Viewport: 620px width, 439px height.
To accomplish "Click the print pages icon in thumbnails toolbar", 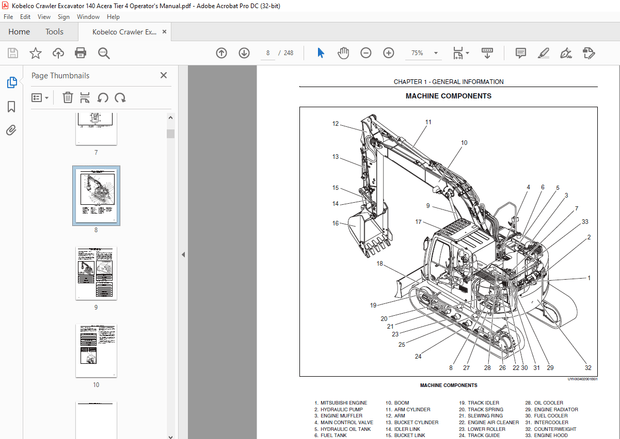I will pos(85,97).
